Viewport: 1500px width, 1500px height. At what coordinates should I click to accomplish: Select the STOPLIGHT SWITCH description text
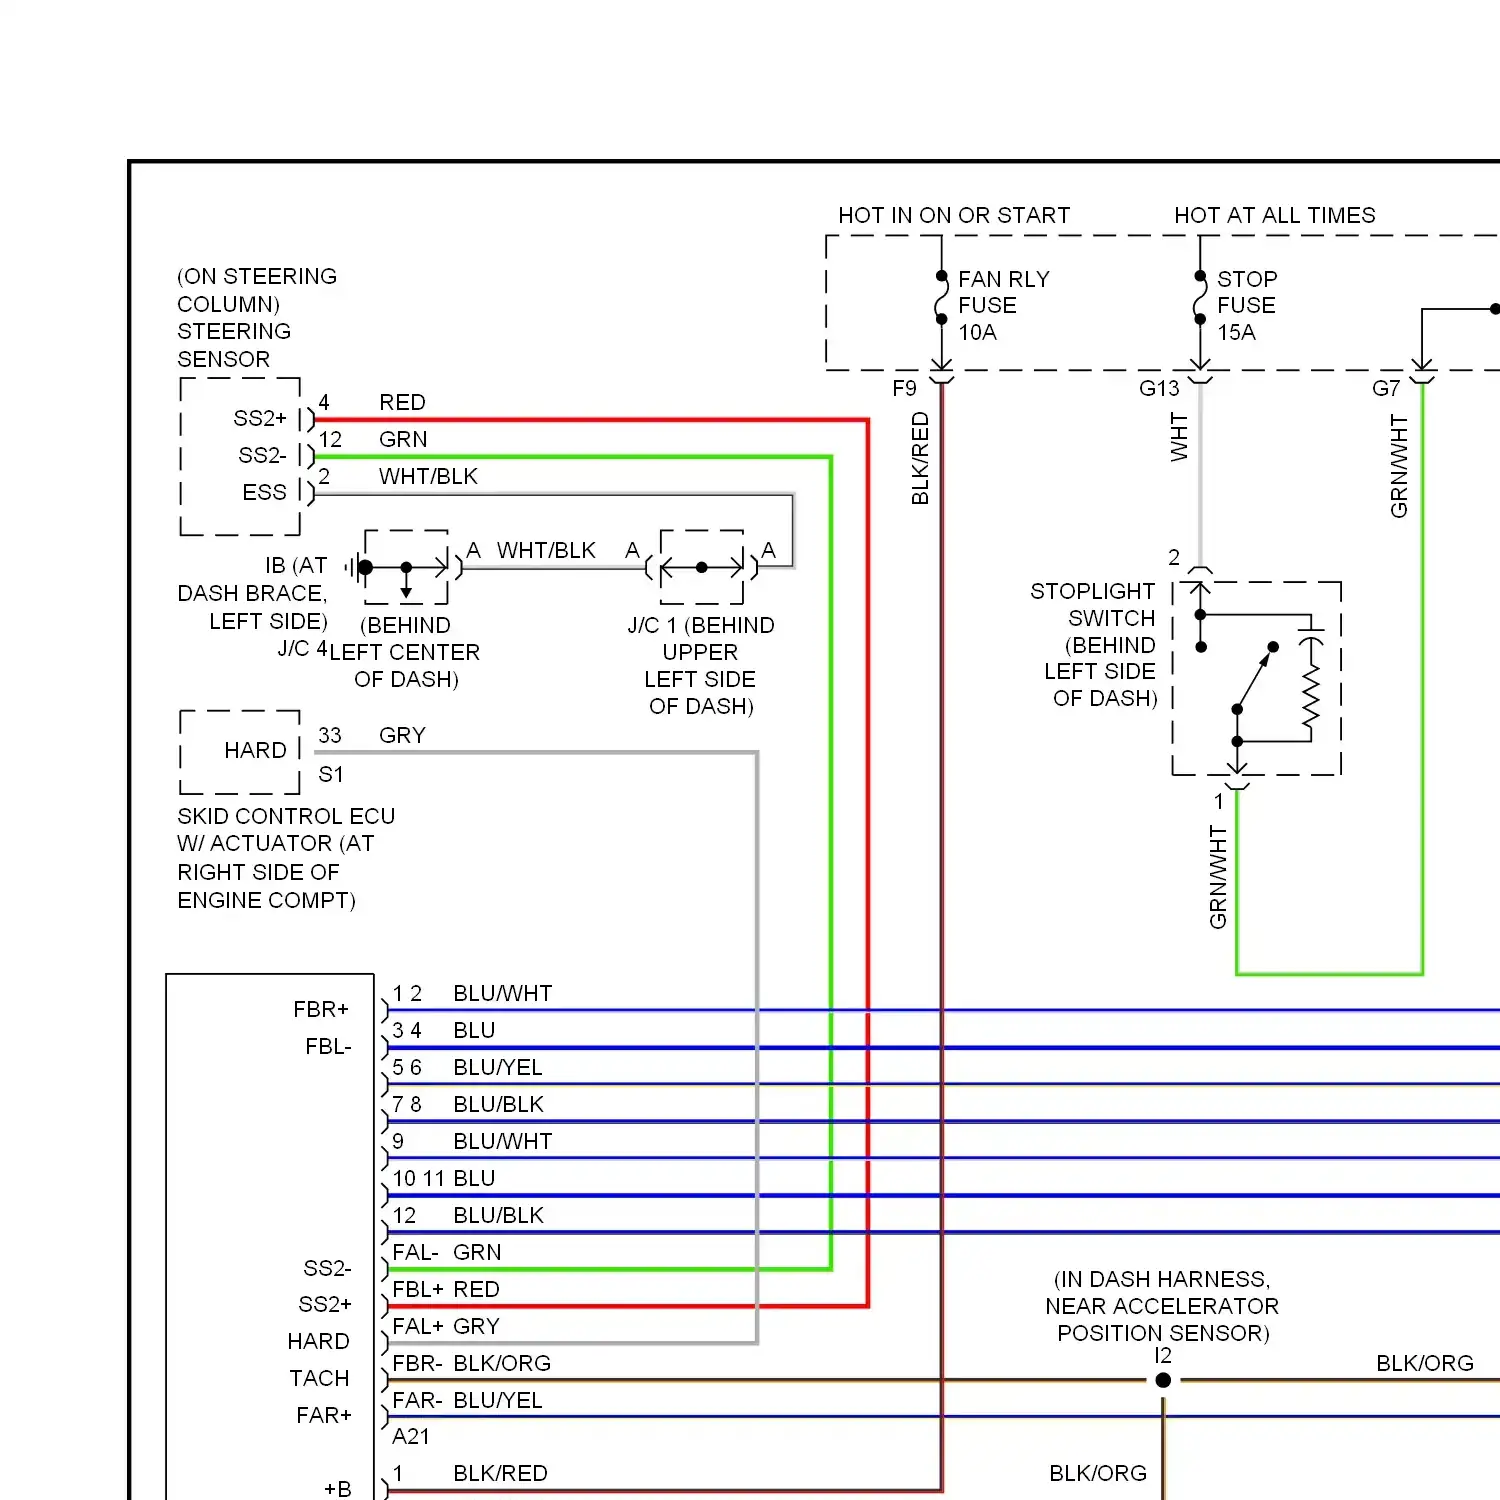point(1094,645)
